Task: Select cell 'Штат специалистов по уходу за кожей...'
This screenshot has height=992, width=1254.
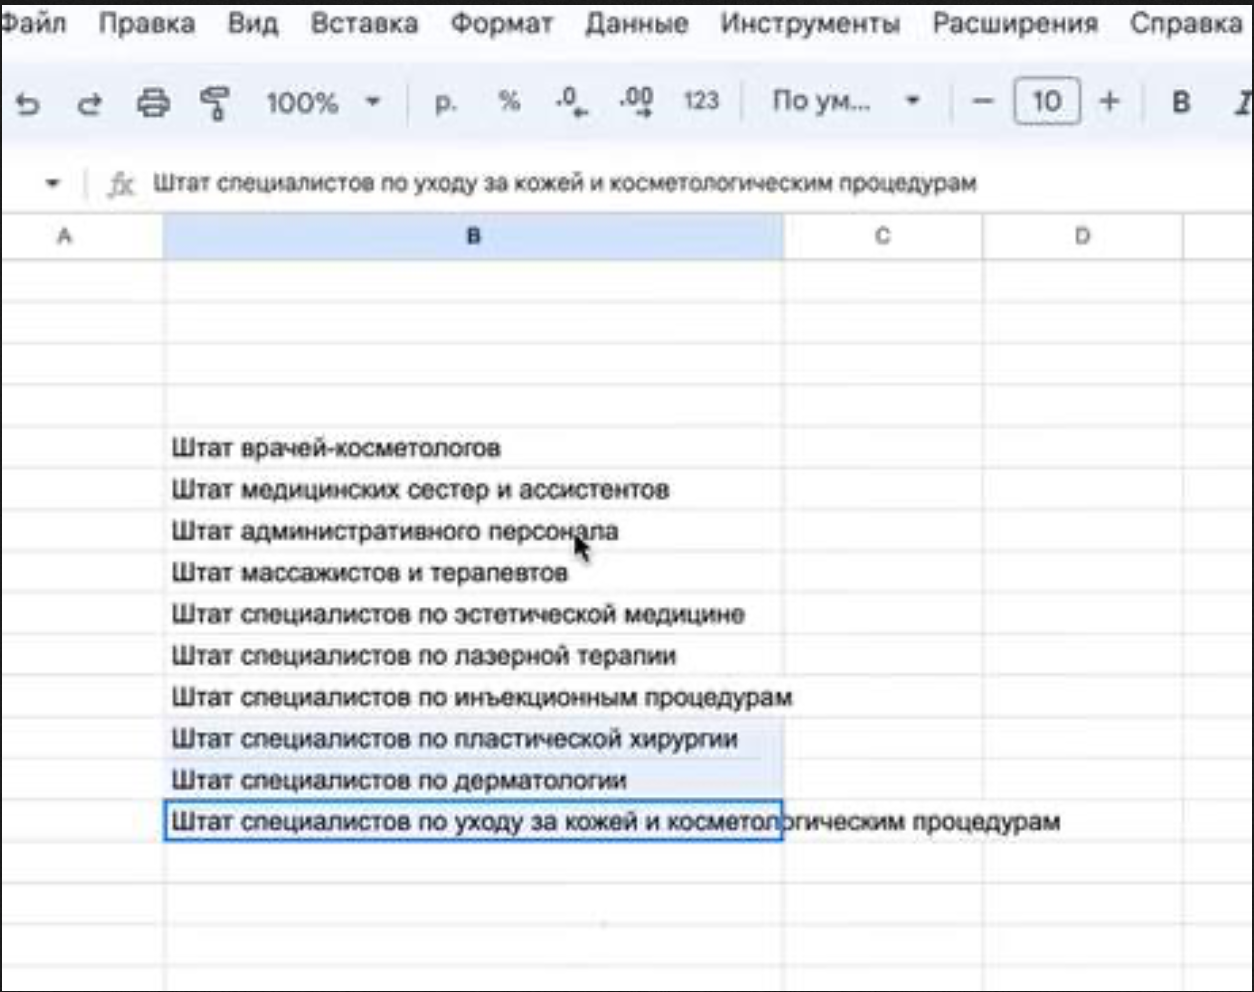Action: coord(473,822)
